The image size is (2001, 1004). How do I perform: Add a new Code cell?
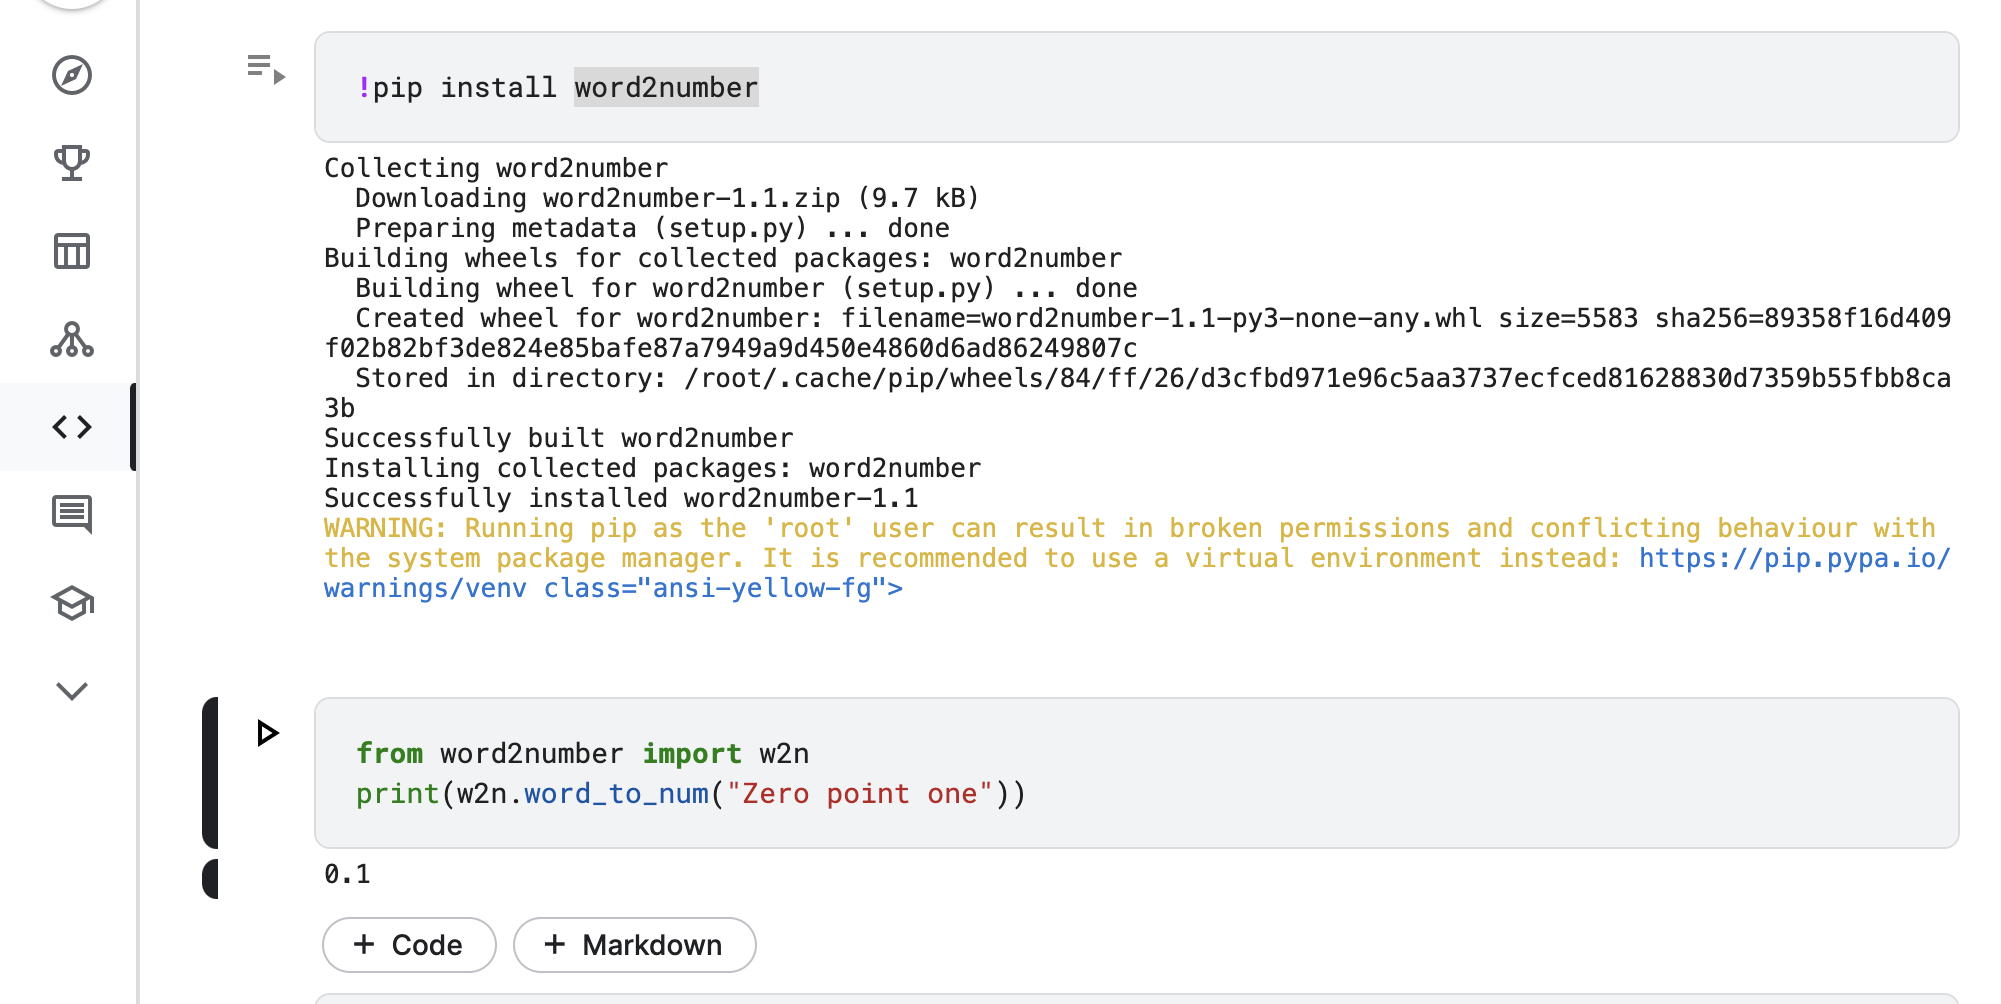(409, 945)
